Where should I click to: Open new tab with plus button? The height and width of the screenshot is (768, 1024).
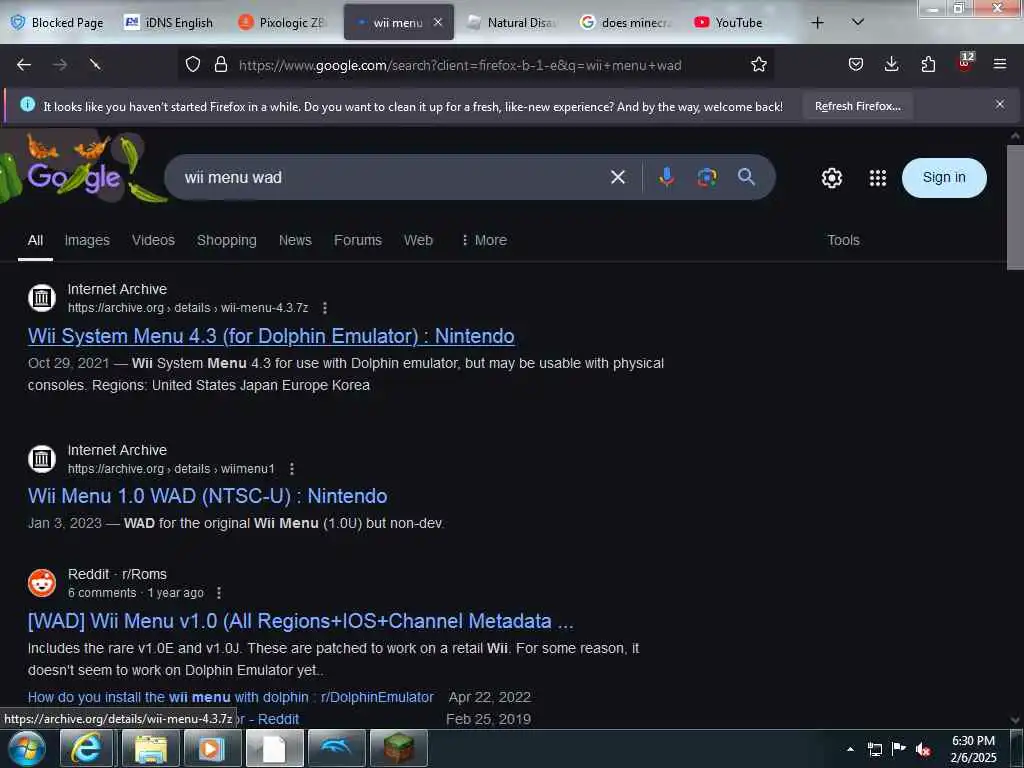tap(817, 23)
